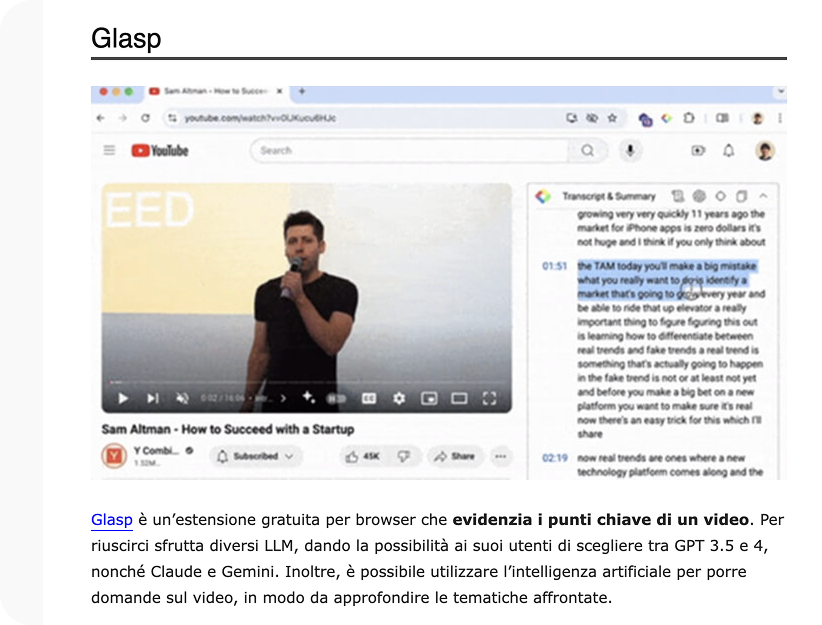Dislike the video with thumbs down

403,456
